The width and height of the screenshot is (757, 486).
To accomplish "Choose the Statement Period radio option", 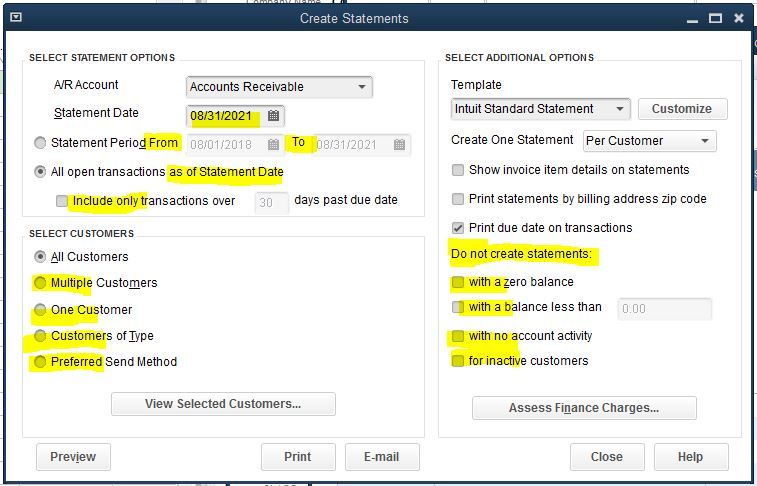I will pos(40,144).
